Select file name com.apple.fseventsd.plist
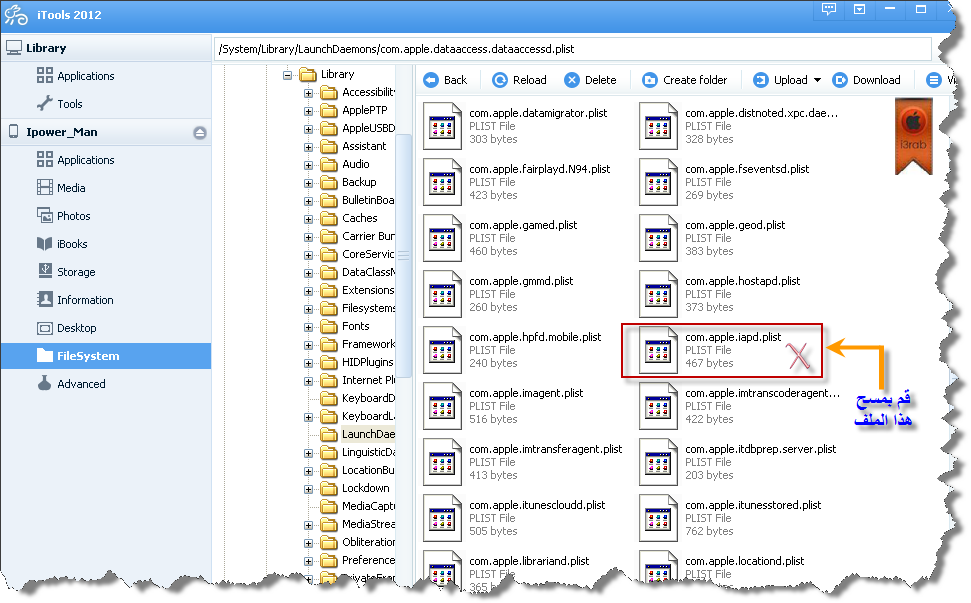 coord(747,169)
